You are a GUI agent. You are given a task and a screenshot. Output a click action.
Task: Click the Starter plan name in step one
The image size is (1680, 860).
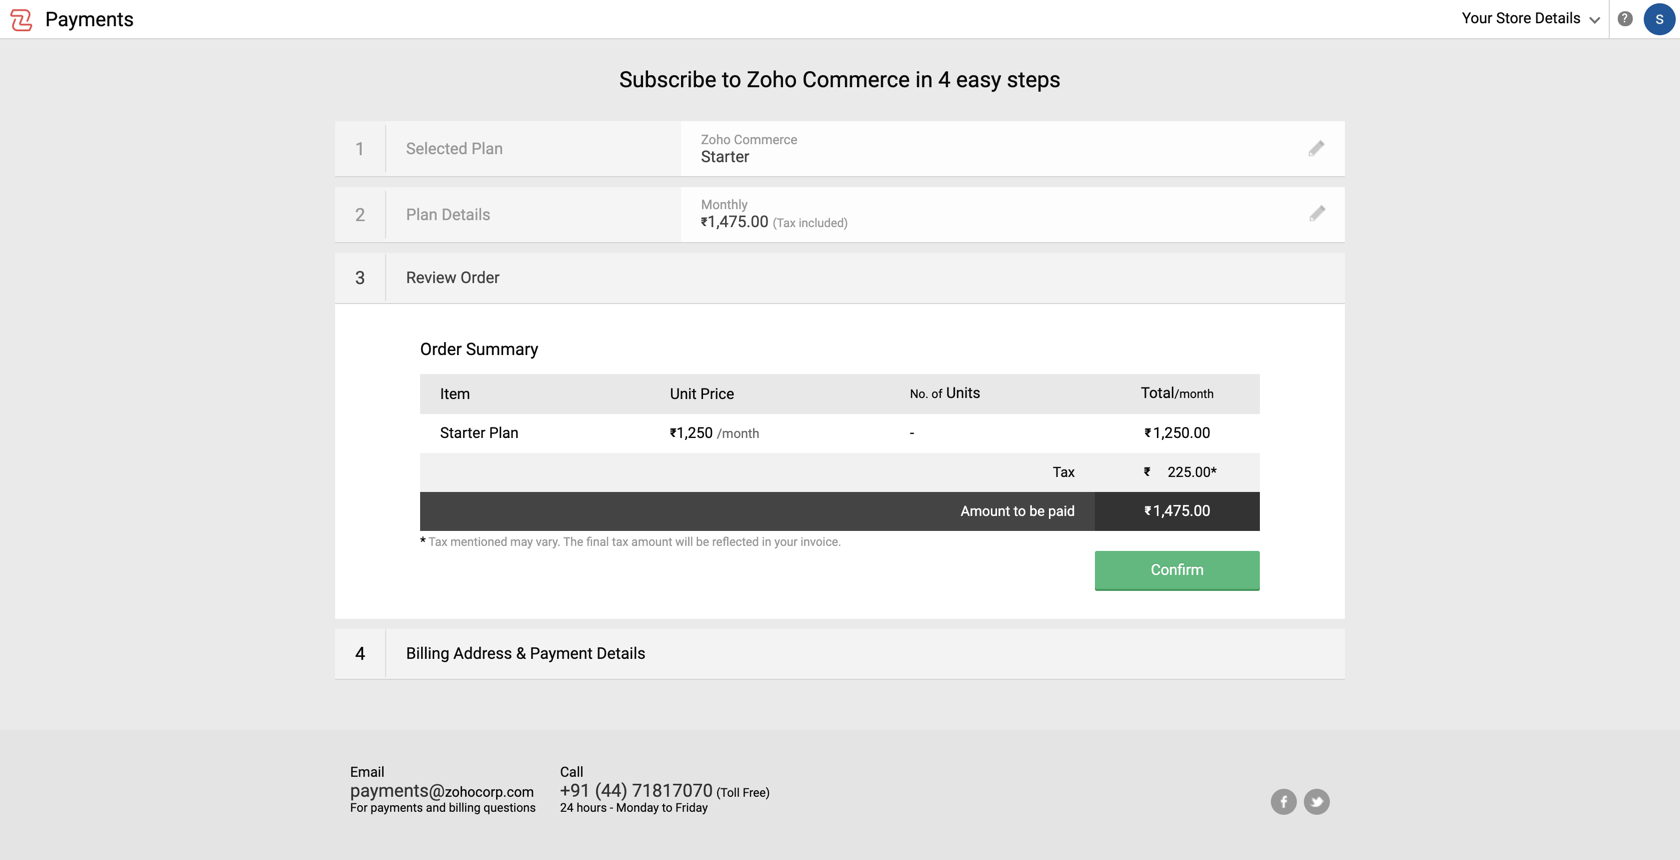coord(725,157)
